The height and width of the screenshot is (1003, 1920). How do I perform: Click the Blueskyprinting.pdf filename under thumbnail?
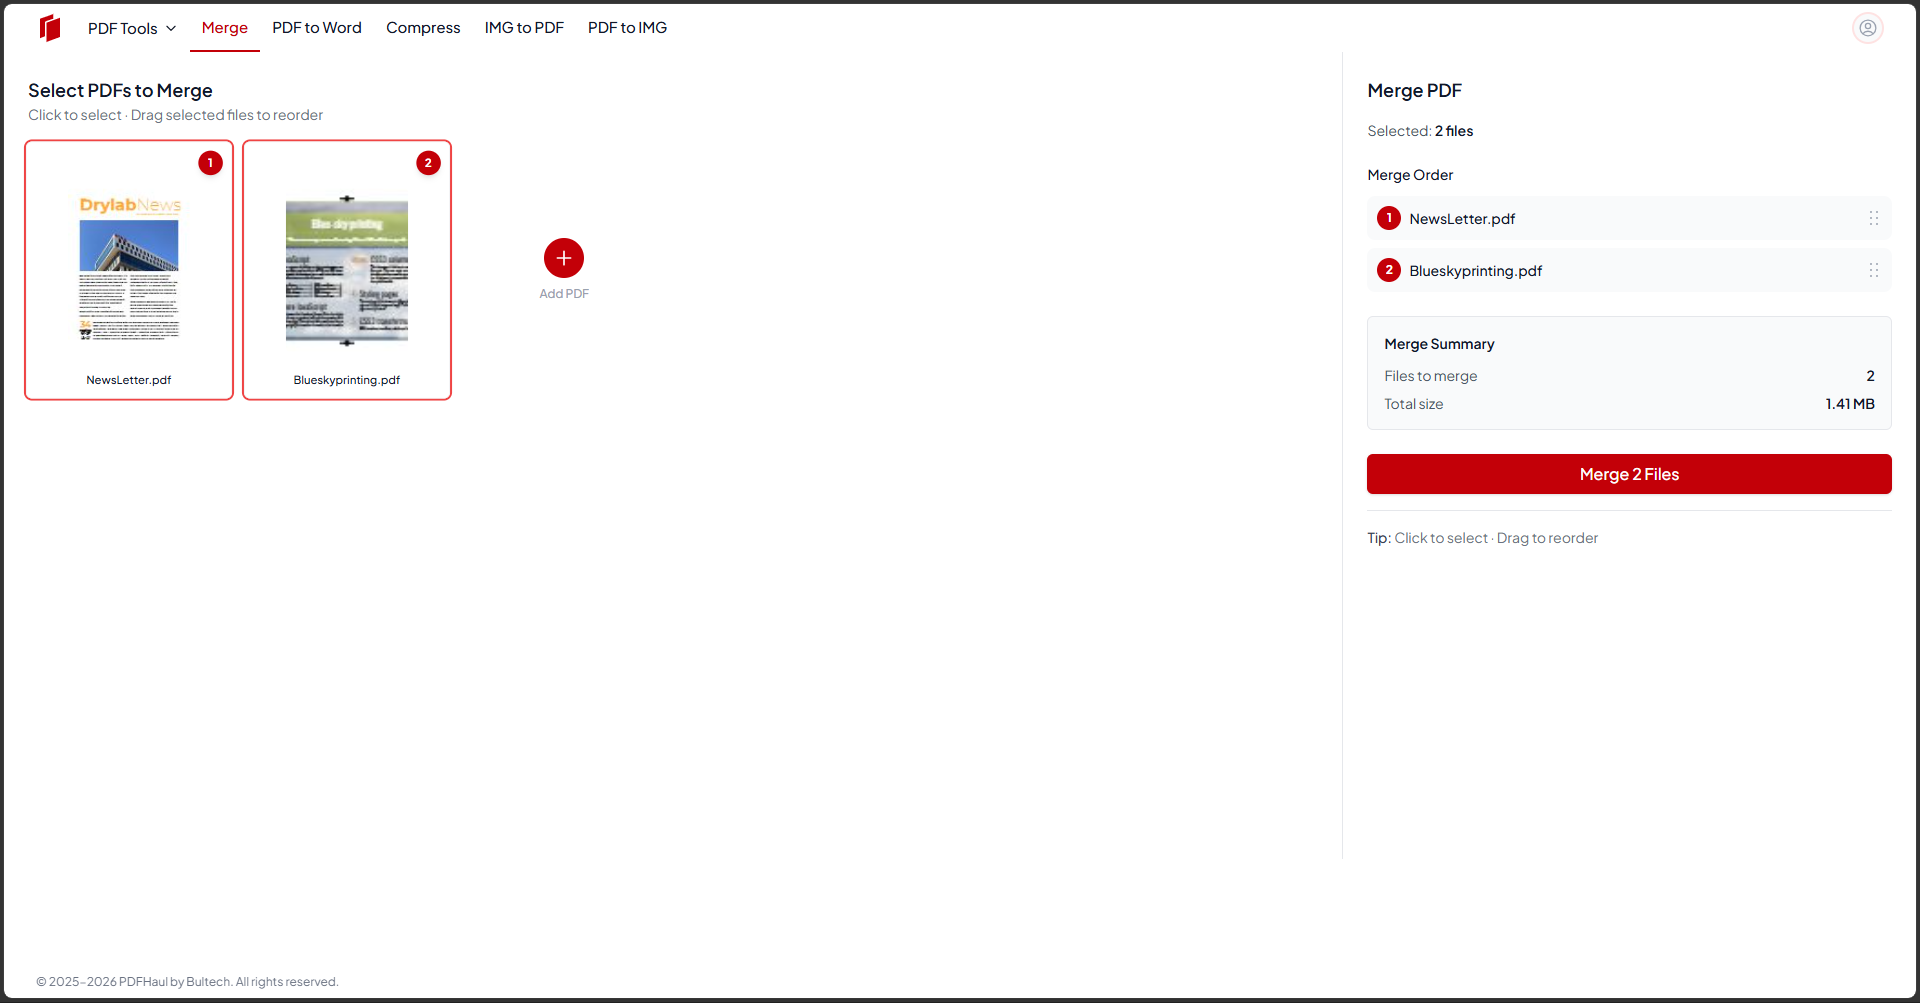coord(347,380)
